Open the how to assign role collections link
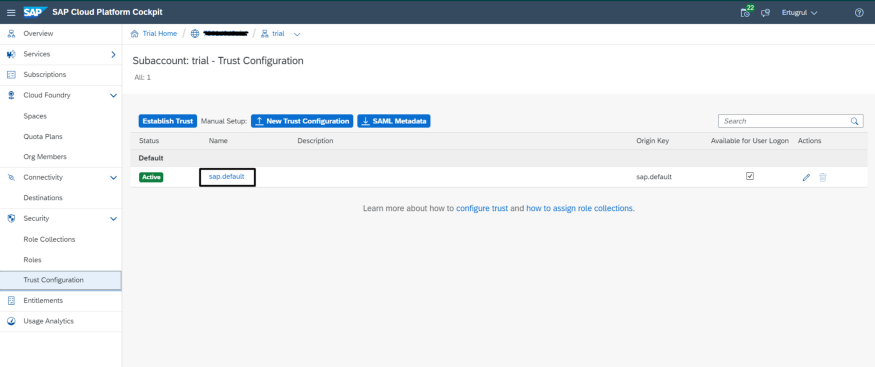 pos(580,209)
